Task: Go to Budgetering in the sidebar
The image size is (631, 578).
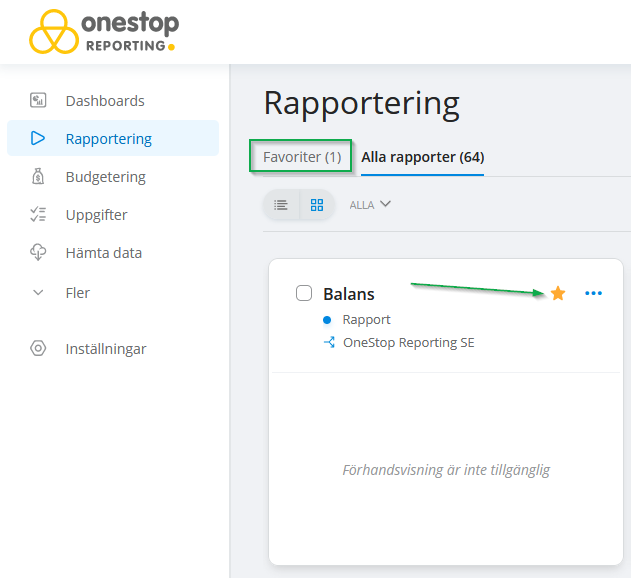Action: coord(105,176)
